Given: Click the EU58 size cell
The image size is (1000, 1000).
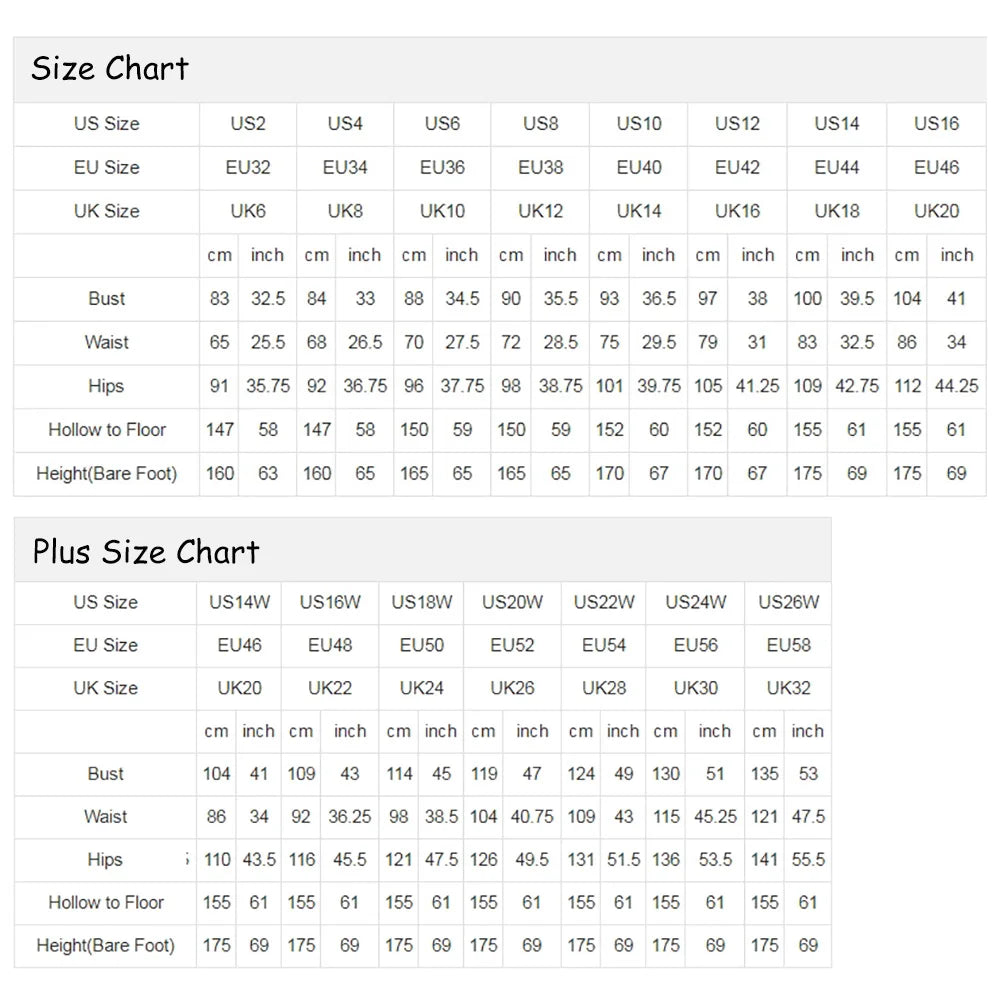Looking at the screenshot, I should pos(788,645).
